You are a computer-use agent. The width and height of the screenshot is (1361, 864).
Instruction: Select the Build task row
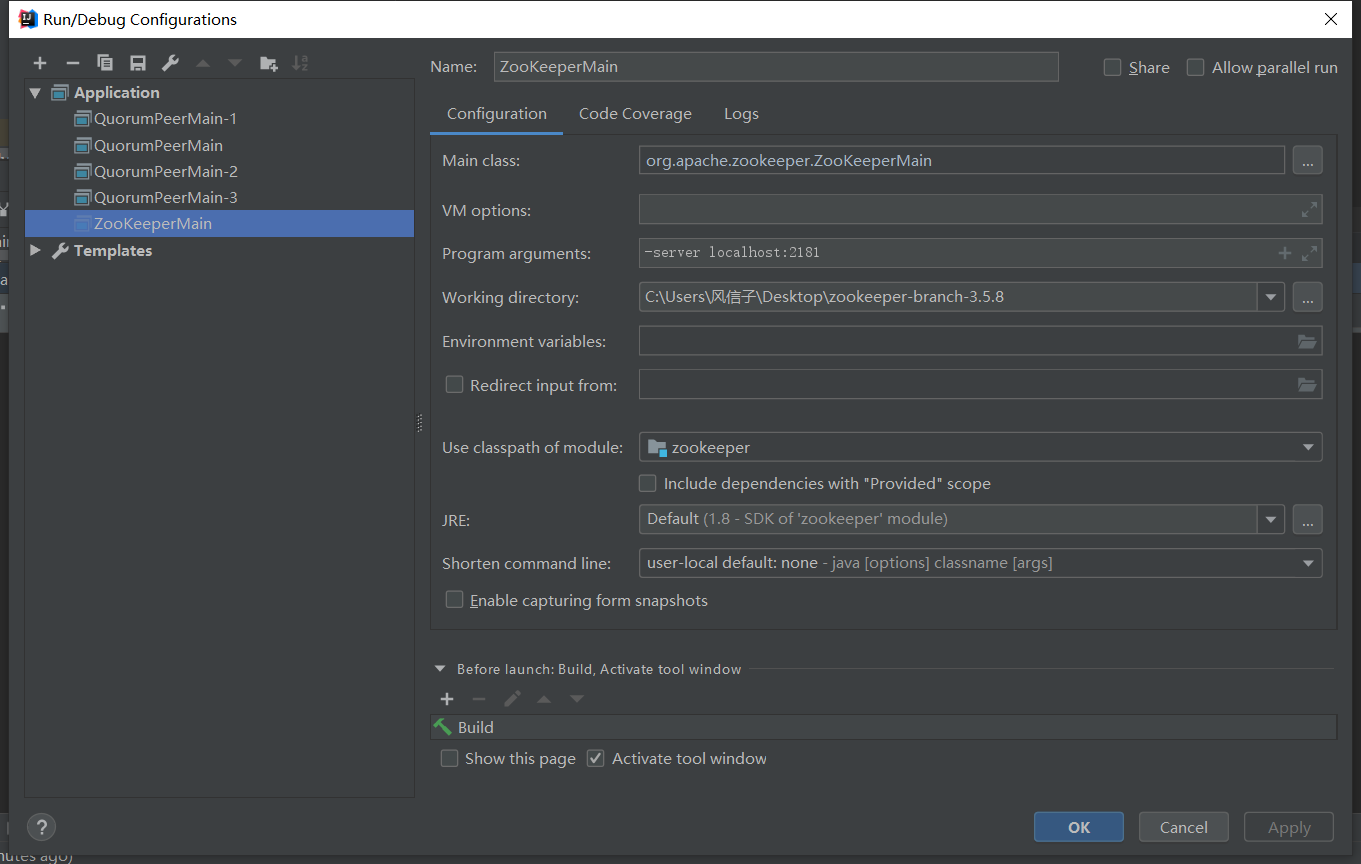884,727
